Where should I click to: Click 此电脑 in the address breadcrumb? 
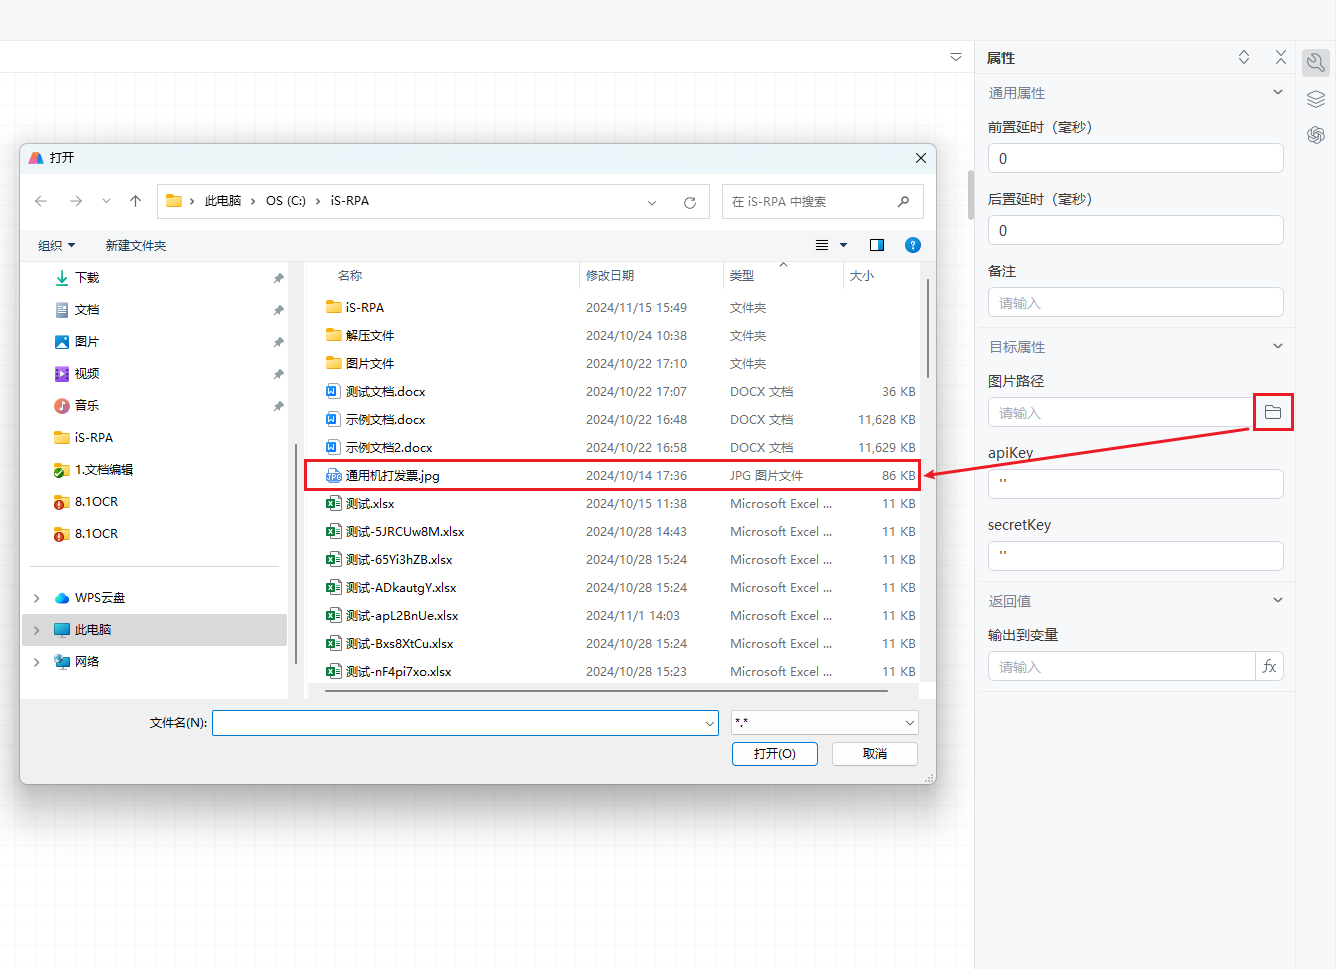tap(223, 201)
